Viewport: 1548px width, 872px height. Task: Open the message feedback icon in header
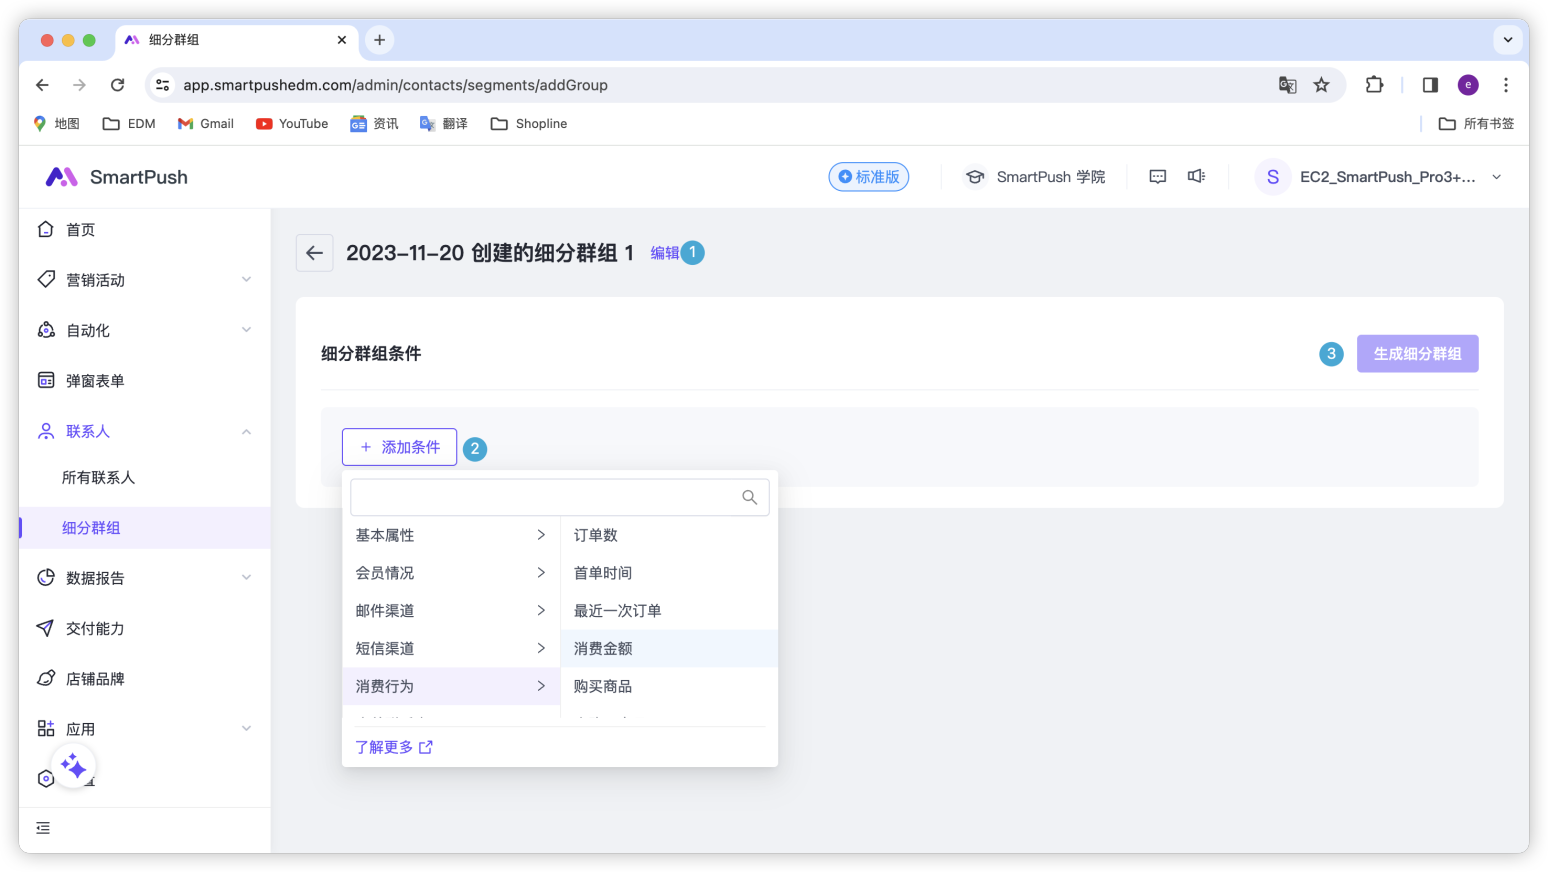pyautogui.click(x=1157, y=177)
